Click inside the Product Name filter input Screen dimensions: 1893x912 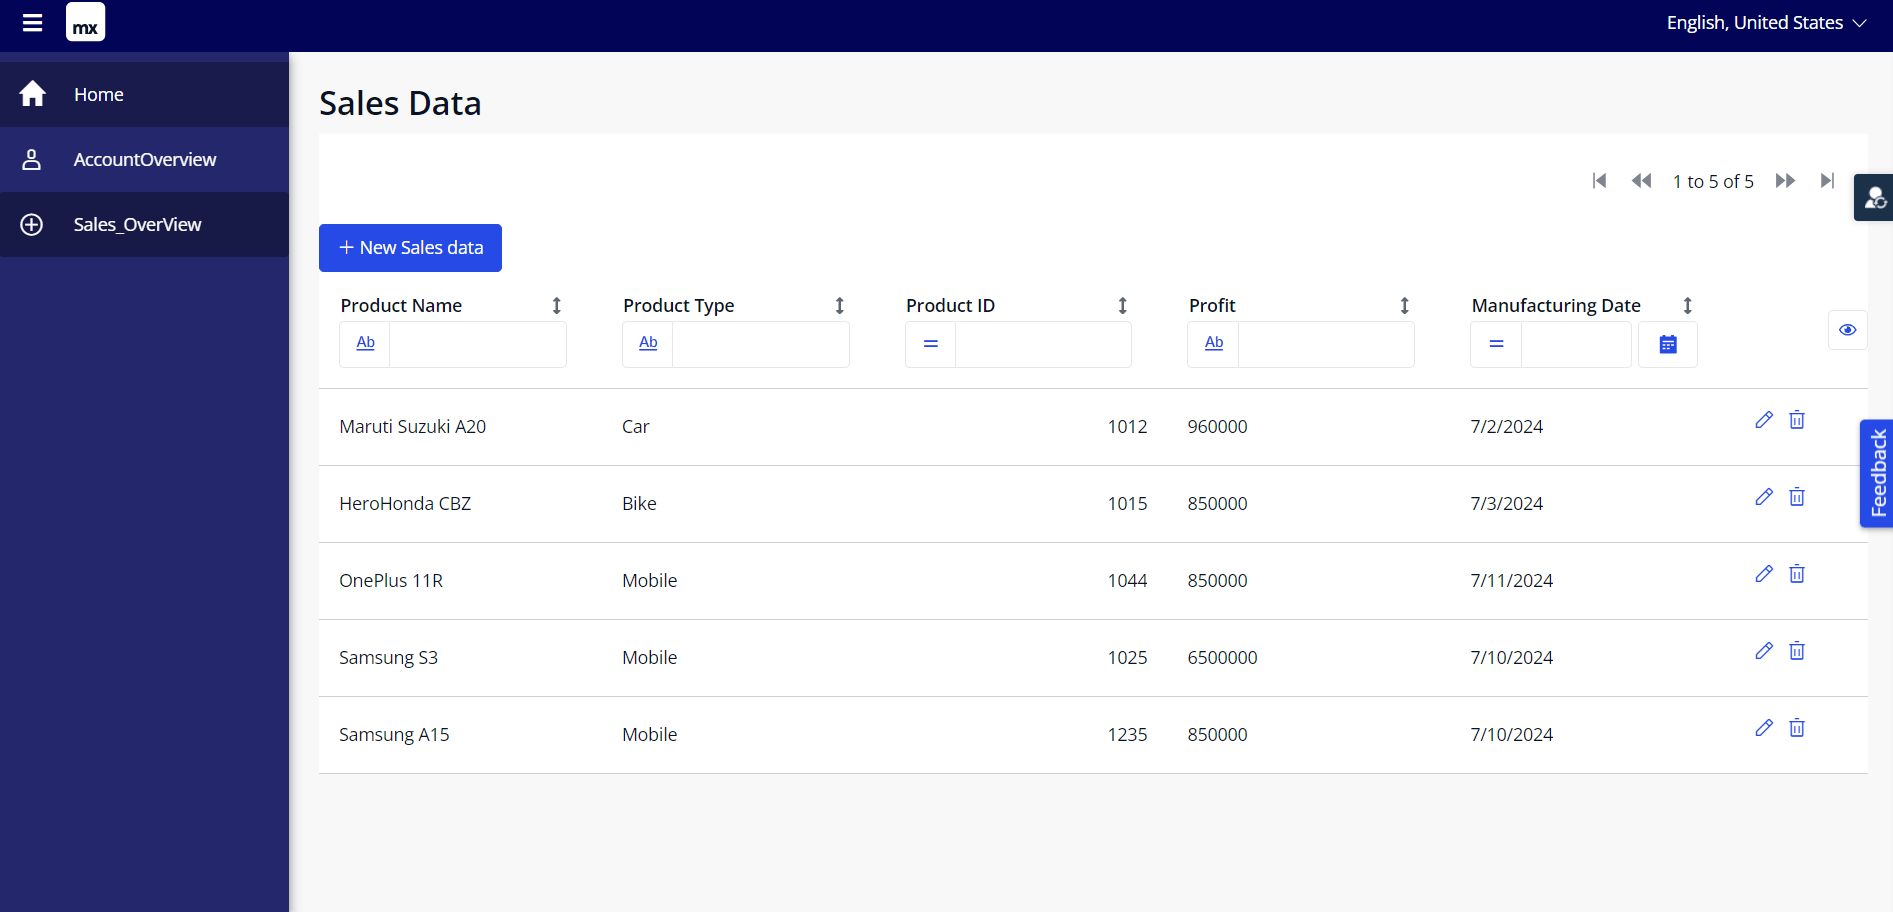pyautogui.click(x=478, y=343)
